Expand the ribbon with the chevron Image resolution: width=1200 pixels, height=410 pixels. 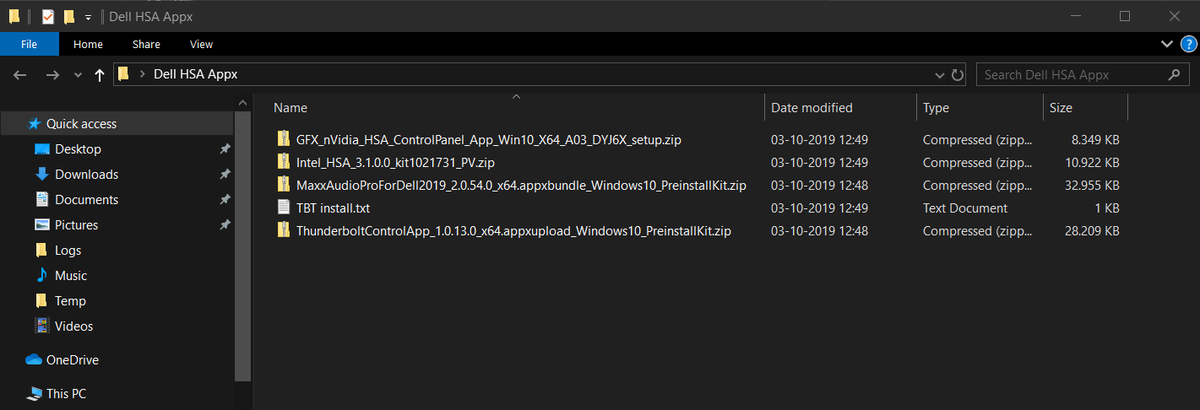[1167, 44]
